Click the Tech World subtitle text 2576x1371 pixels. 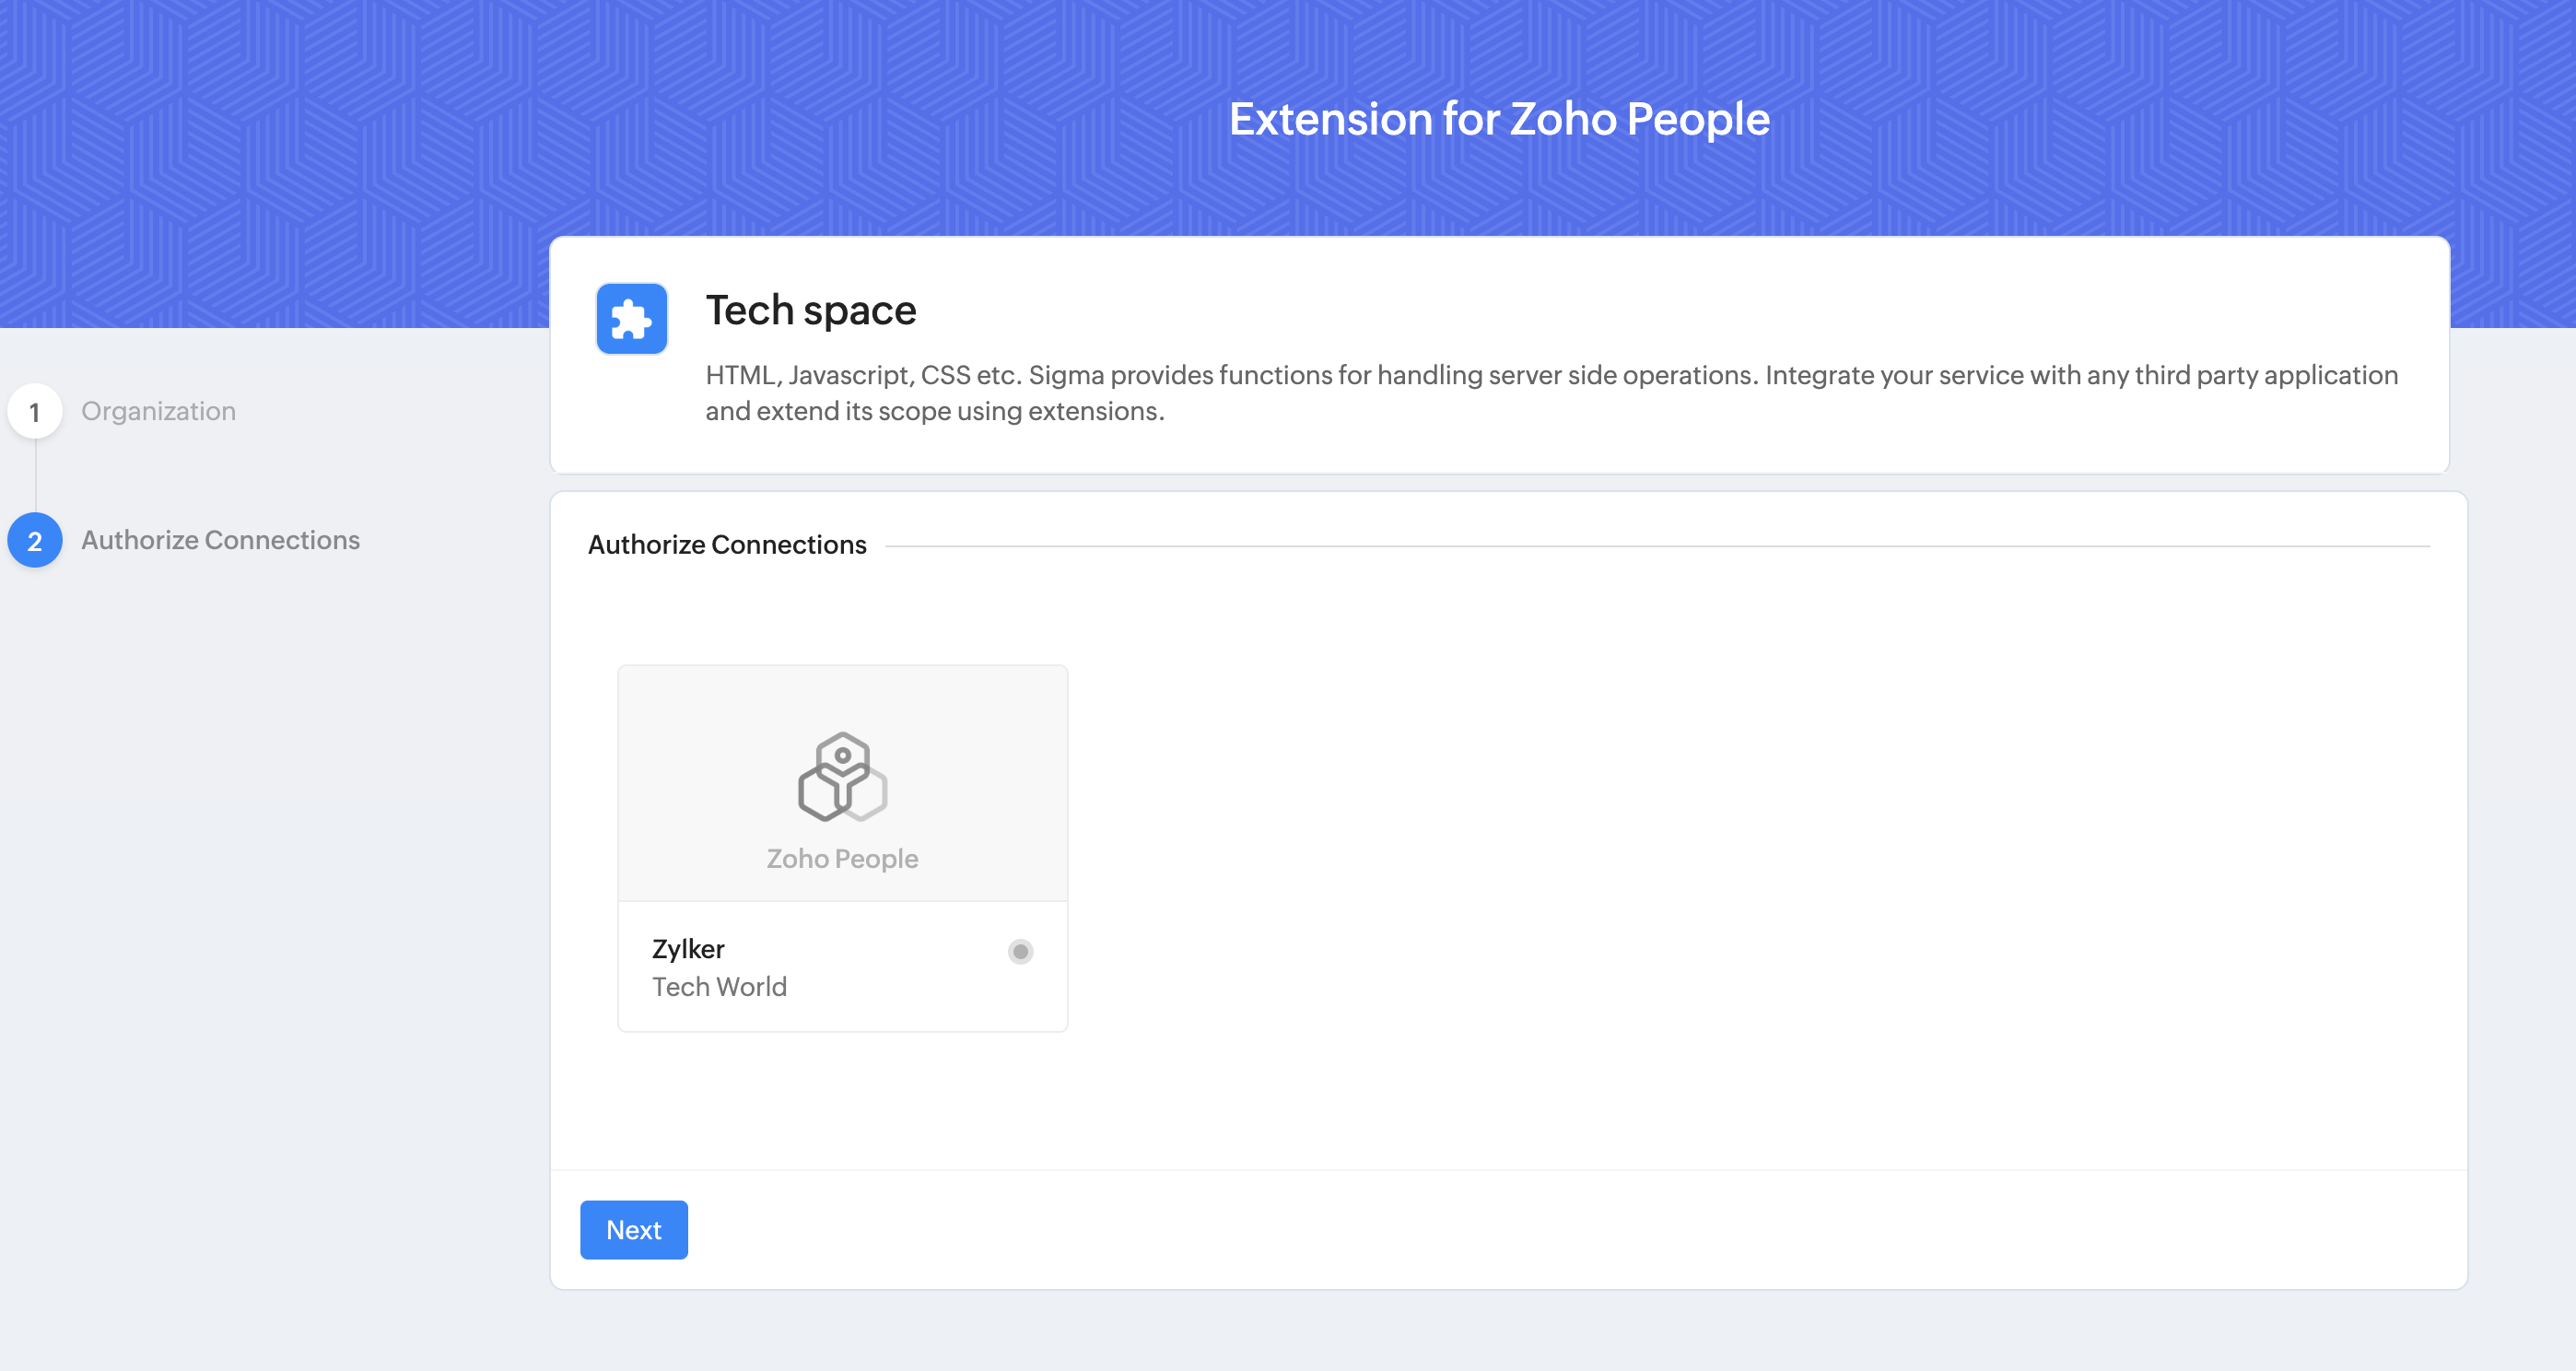pyautogui.click(x=719, y=986)
